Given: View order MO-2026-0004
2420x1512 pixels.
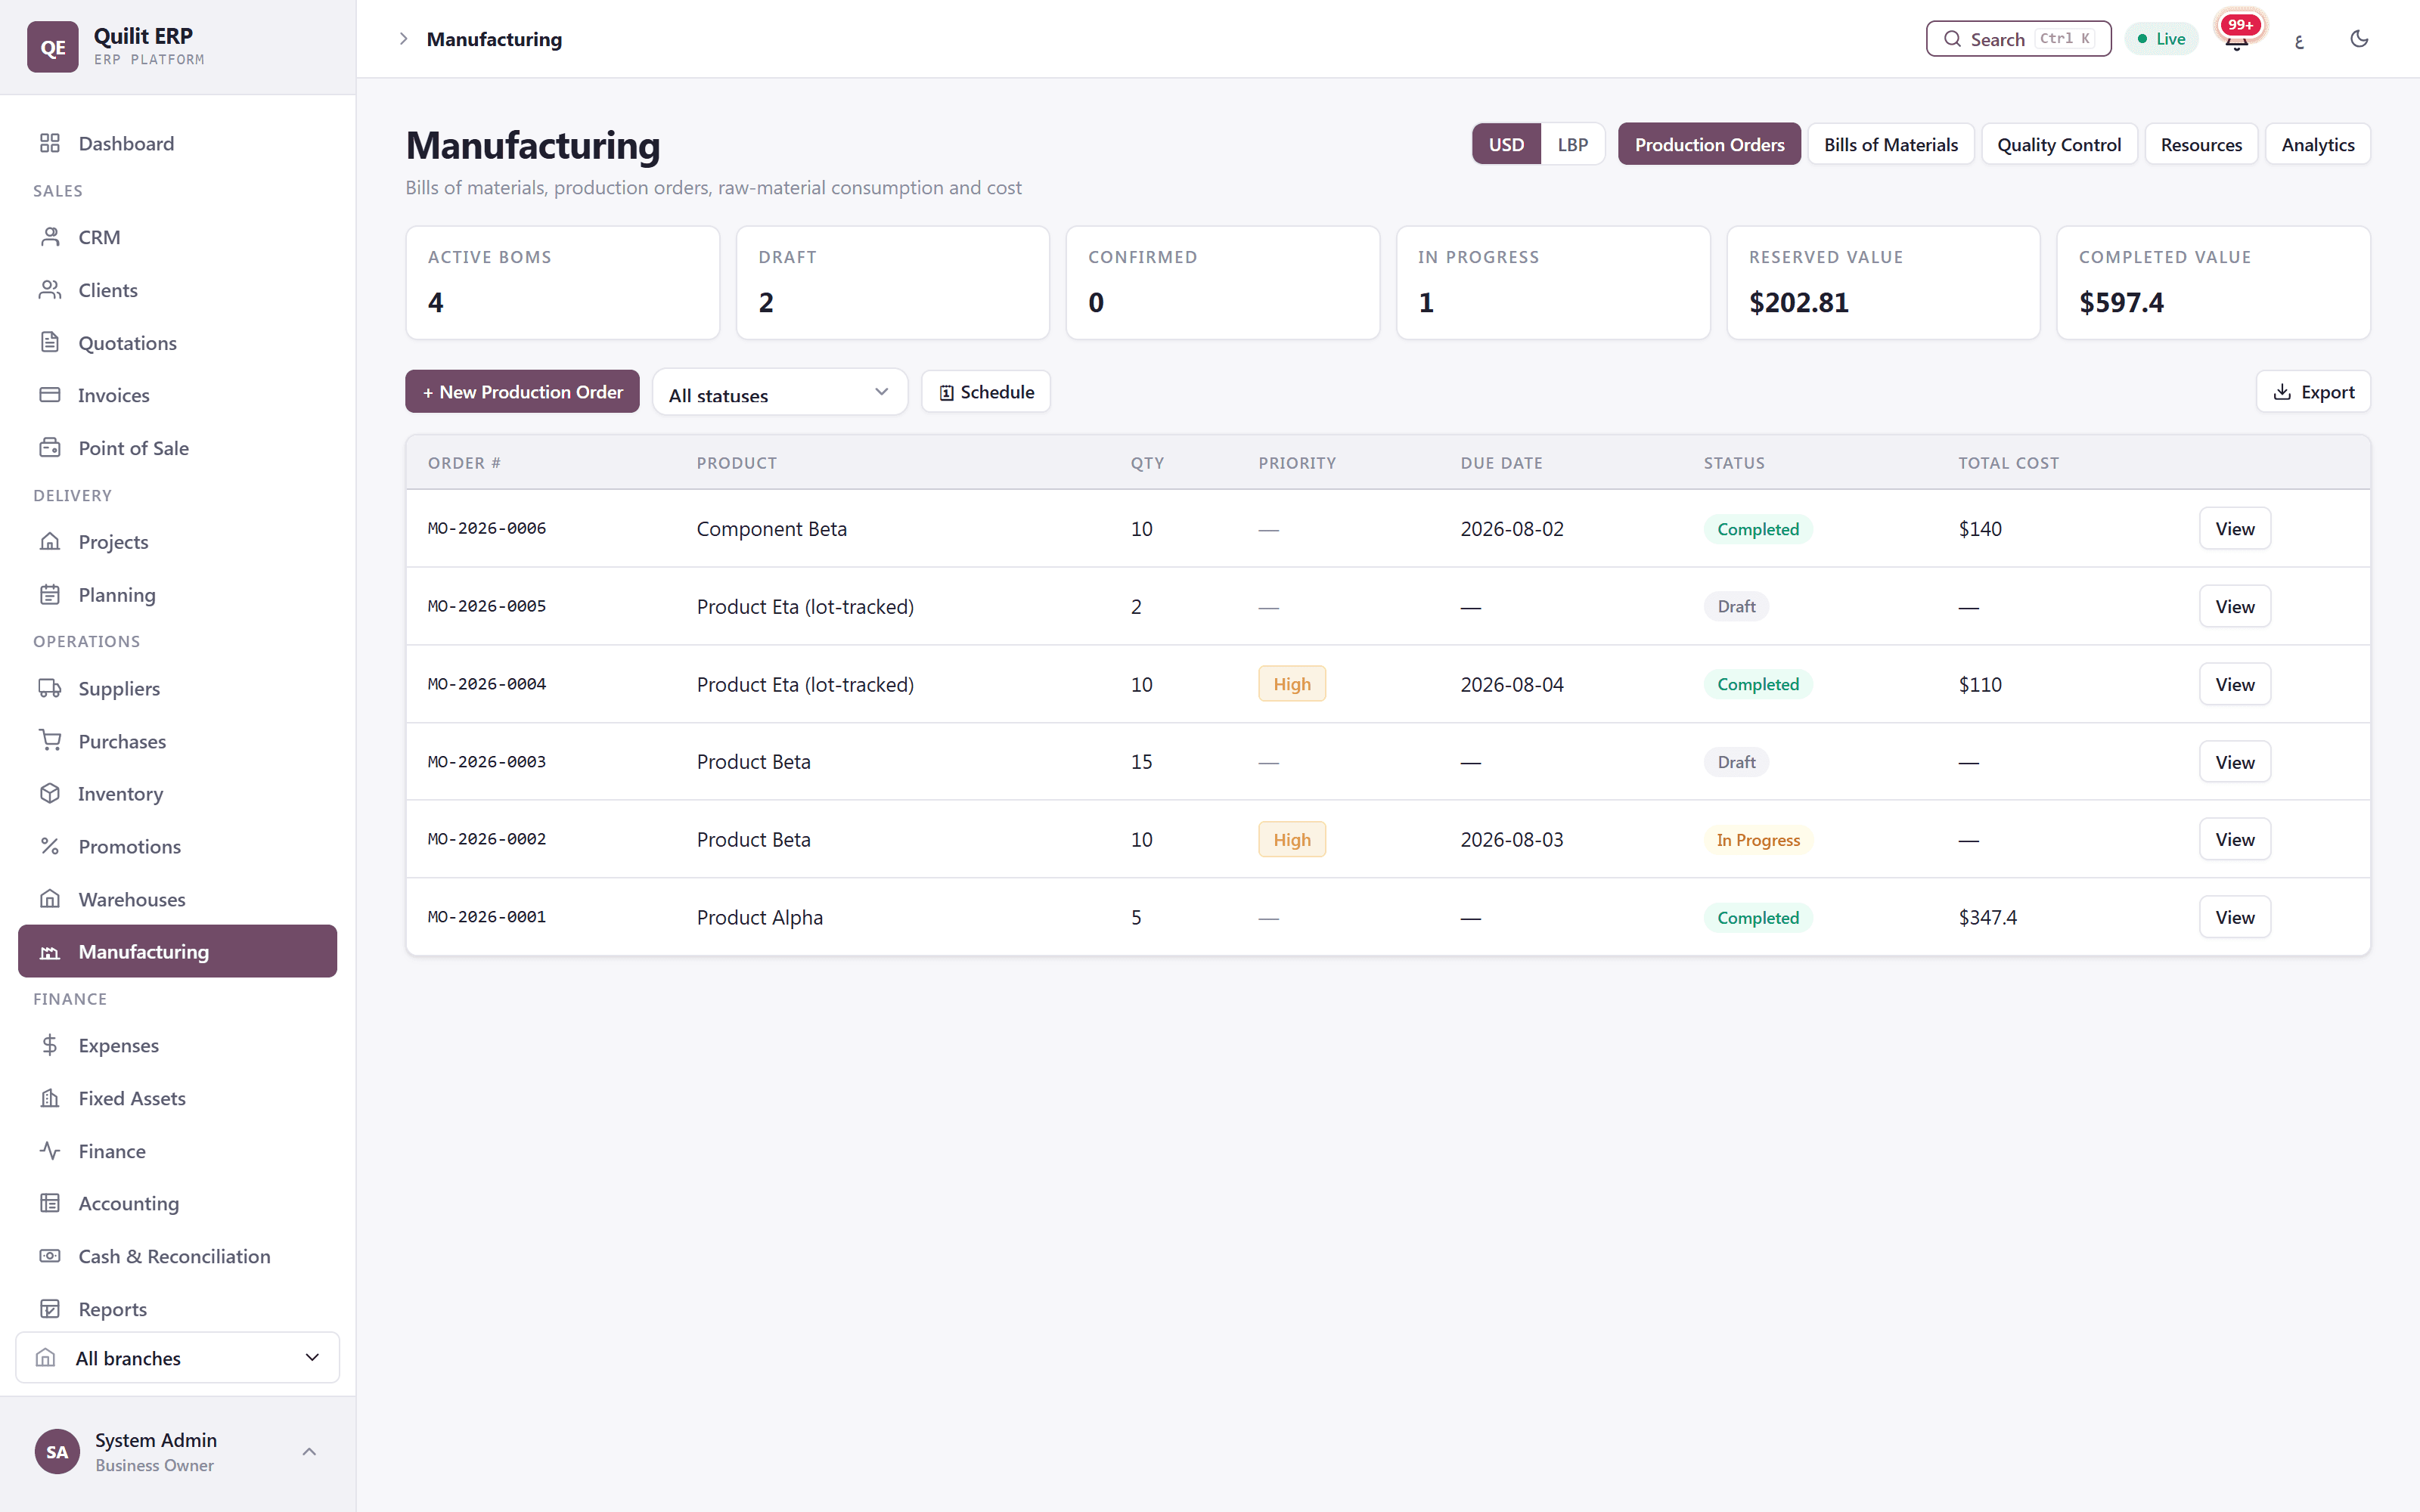Looking at the screenshot, I should click(x=2234, y=684).
